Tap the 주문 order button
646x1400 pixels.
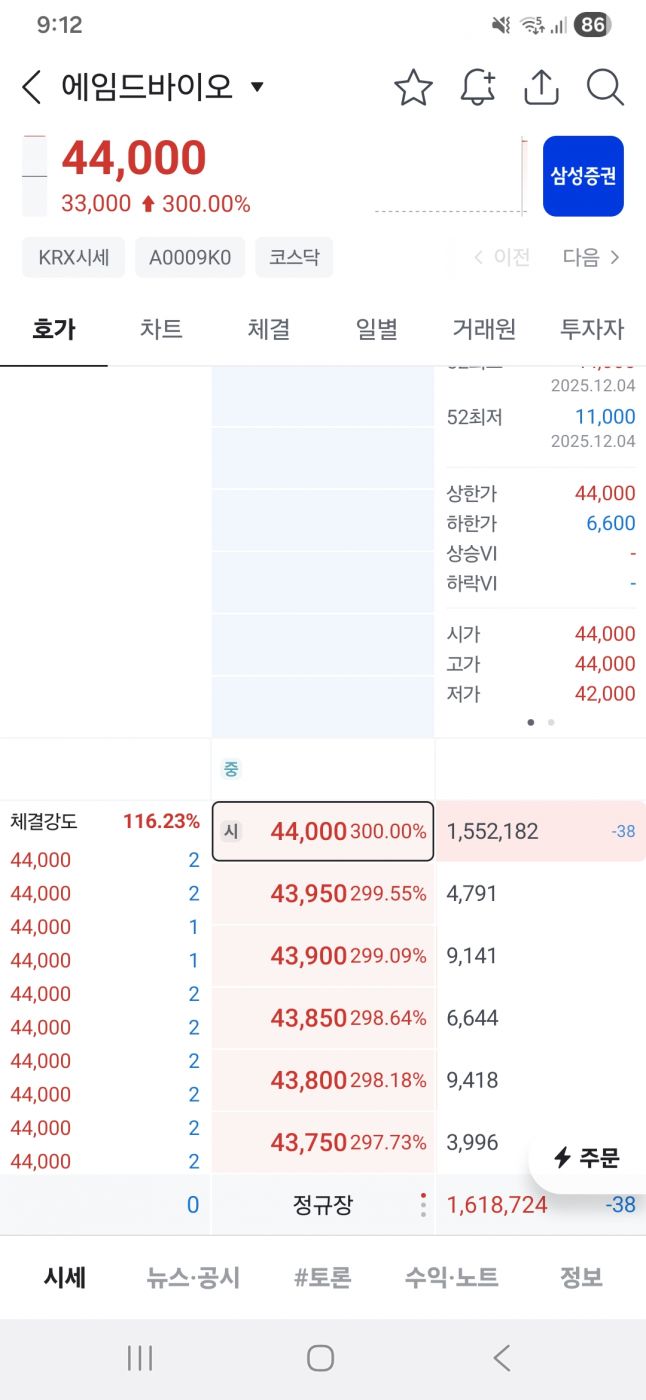coord(587,1158)
